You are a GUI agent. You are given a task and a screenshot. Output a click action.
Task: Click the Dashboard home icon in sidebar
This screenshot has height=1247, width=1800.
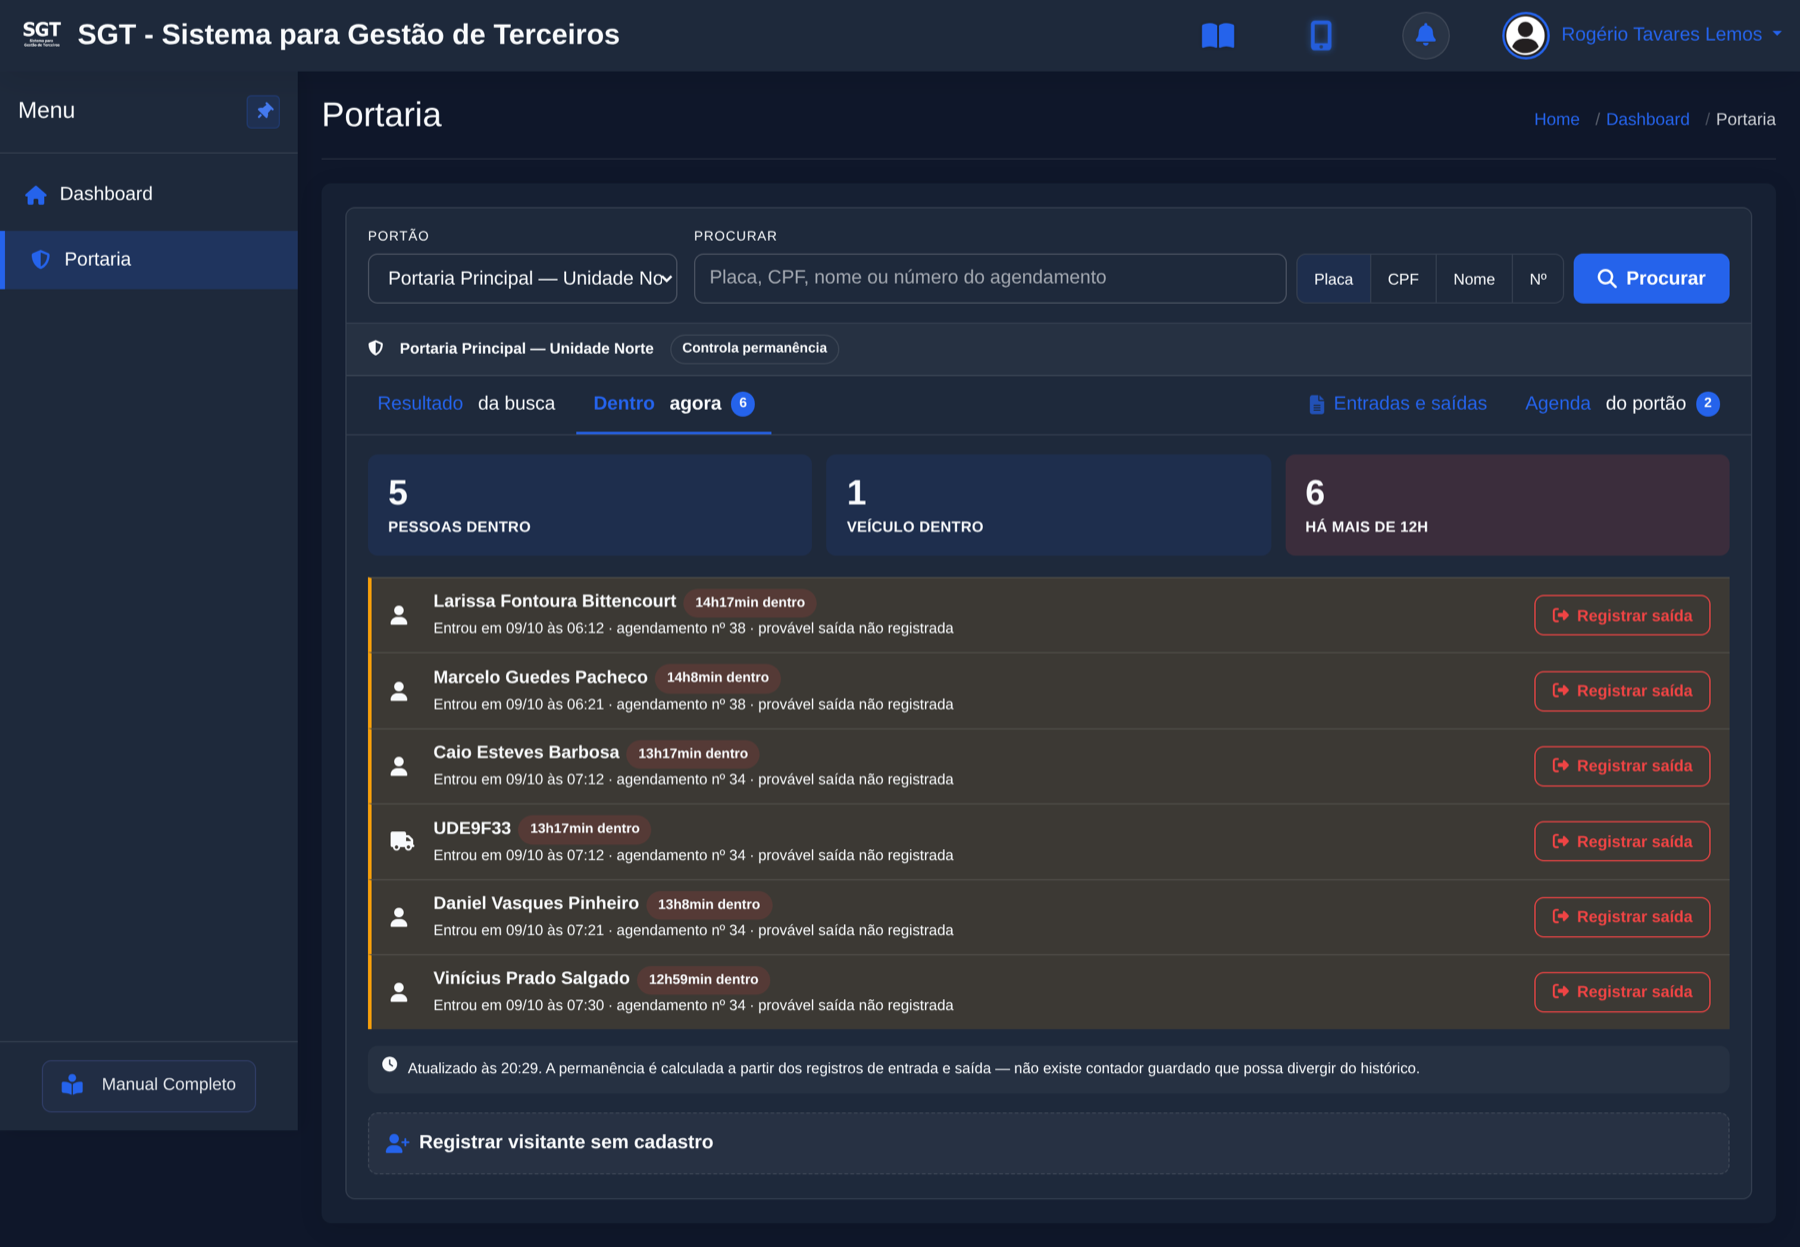pos(36,195)
